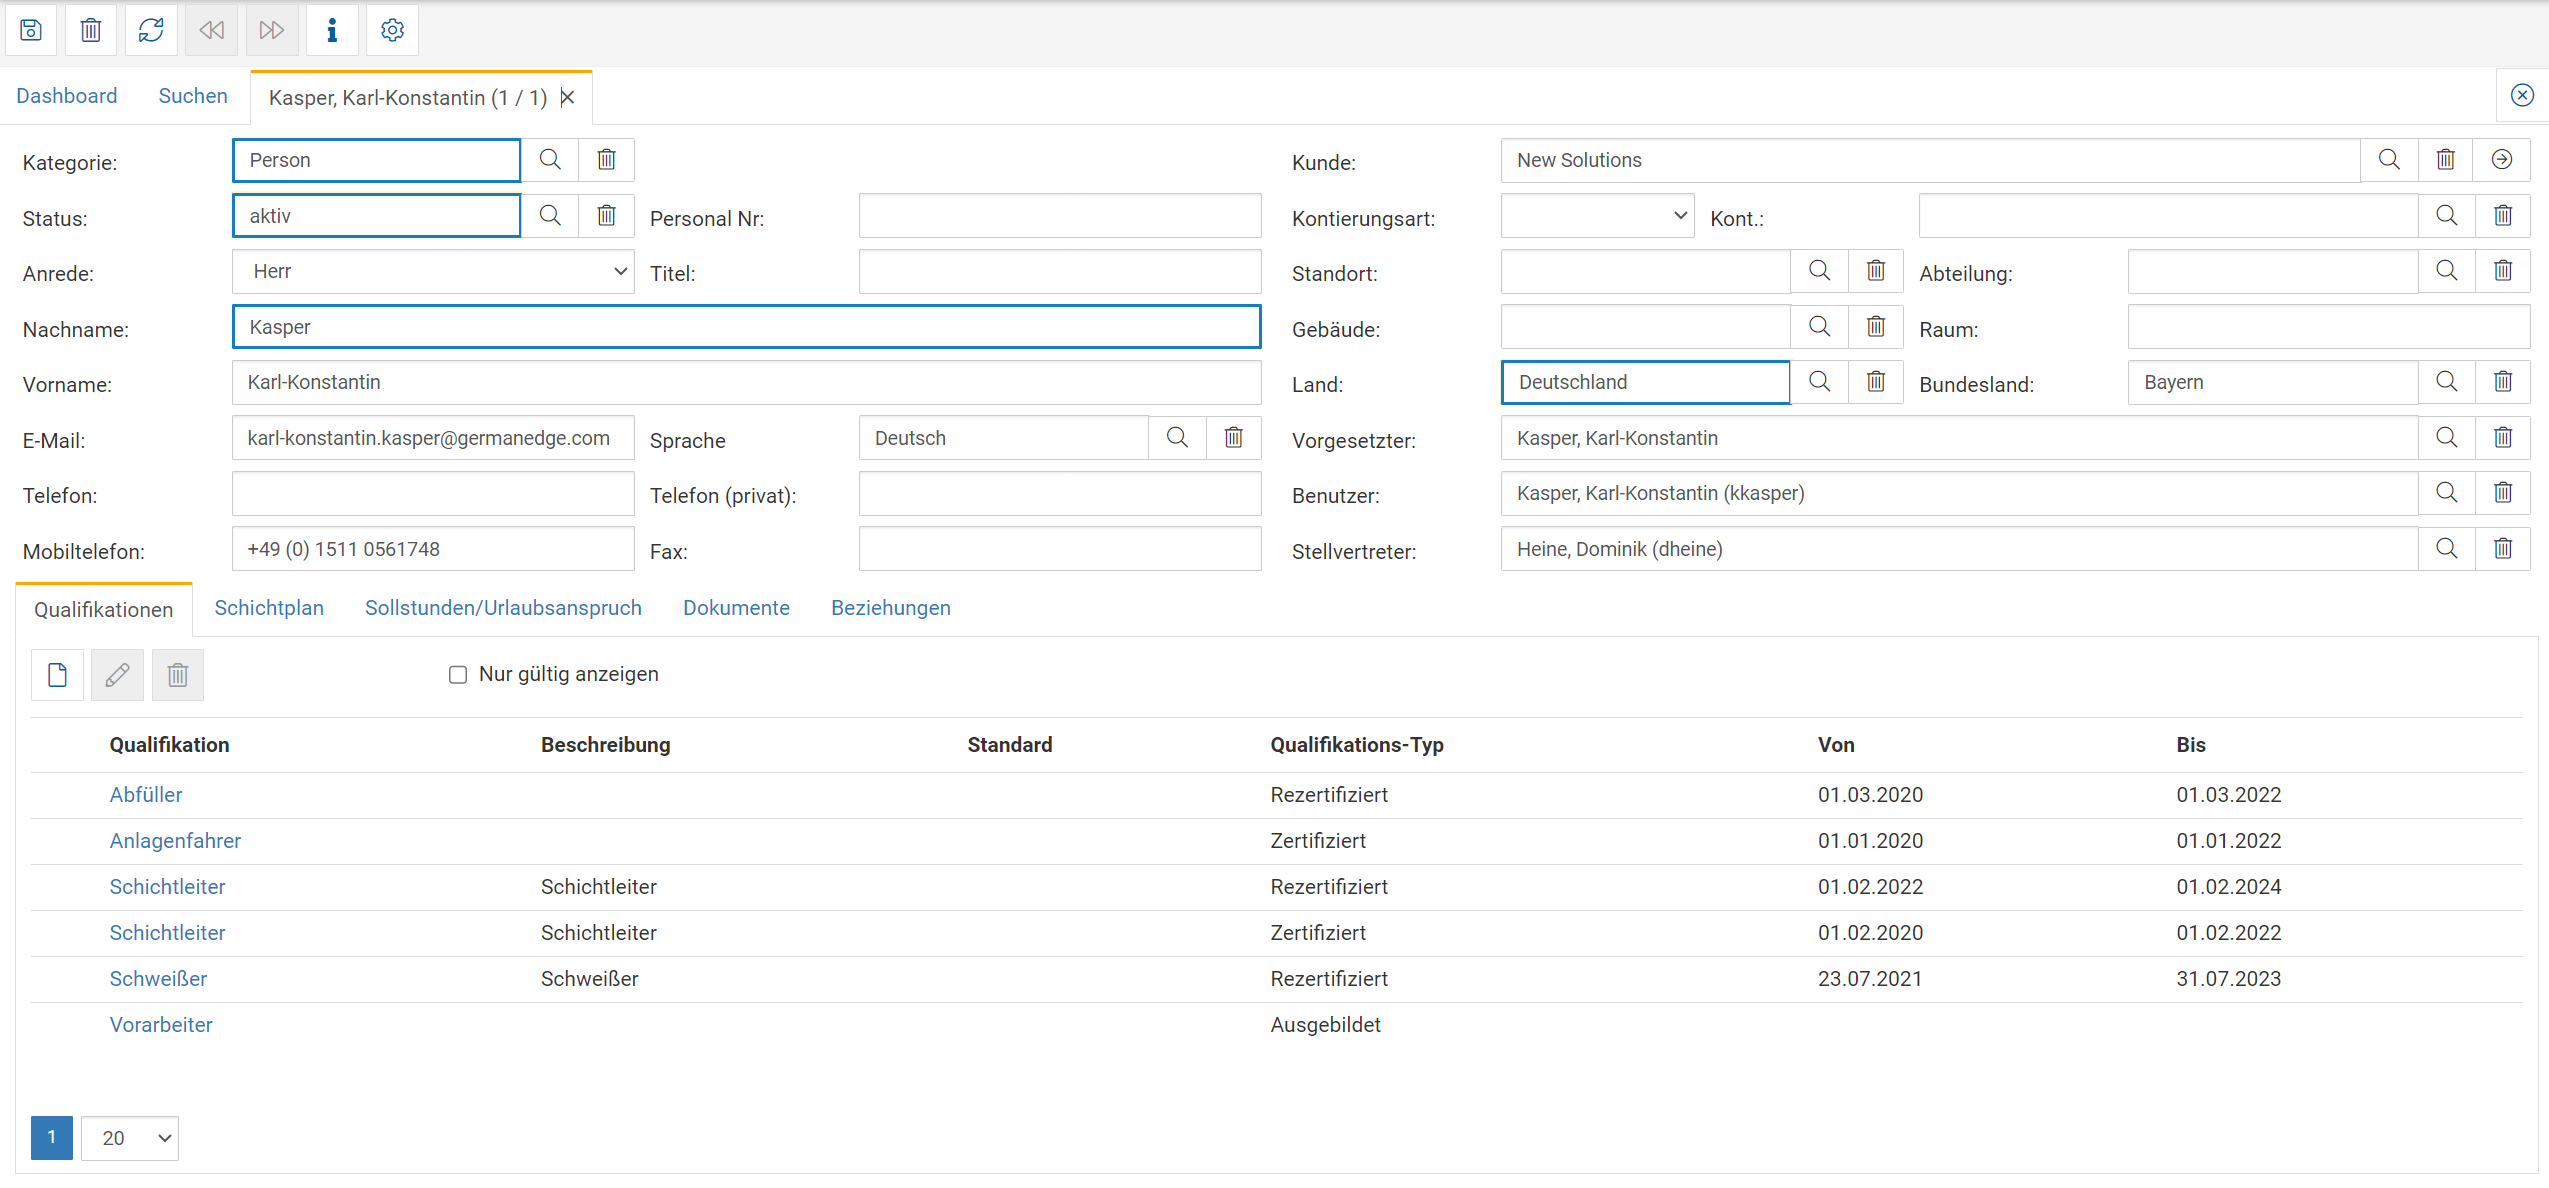Search for Stellvertreter using magnifier icon
Image resolution: width=2549 pixels, height=1188 pixels.
tap(2446, 549)
